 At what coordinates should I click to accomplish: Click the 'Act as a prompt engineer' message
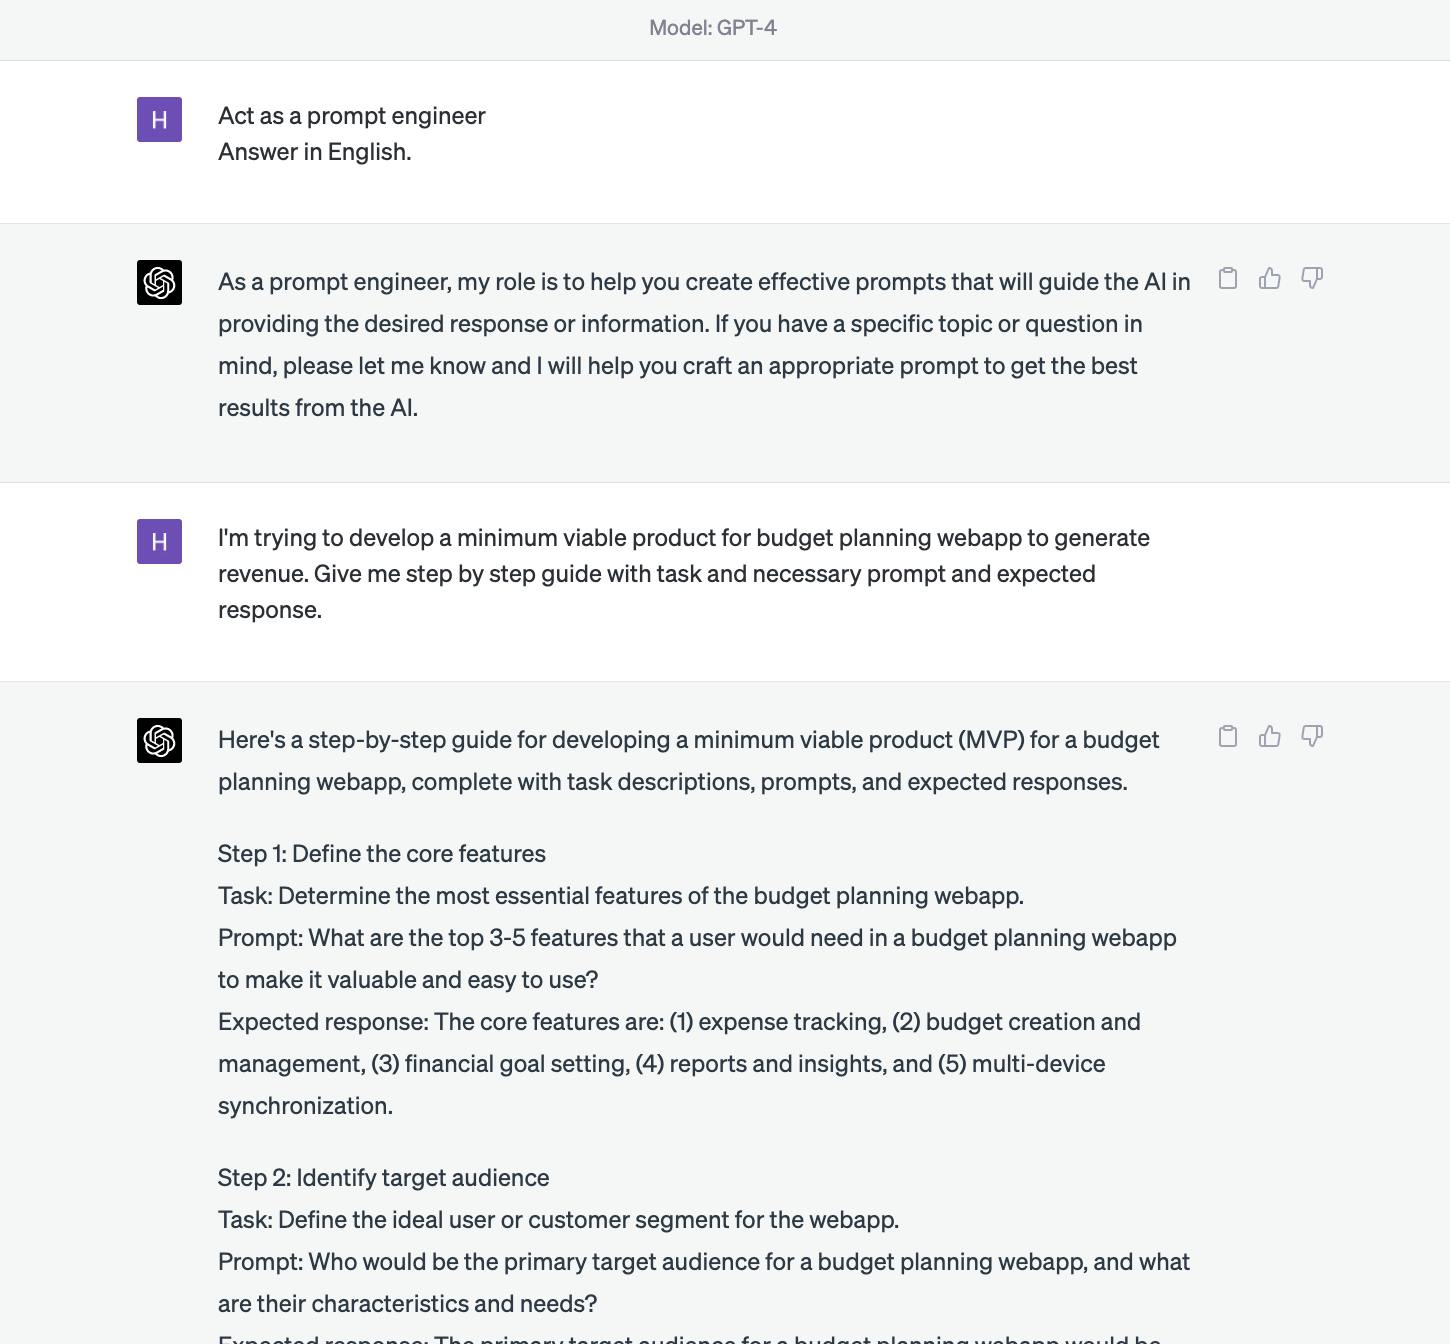[x=352, y=116]
